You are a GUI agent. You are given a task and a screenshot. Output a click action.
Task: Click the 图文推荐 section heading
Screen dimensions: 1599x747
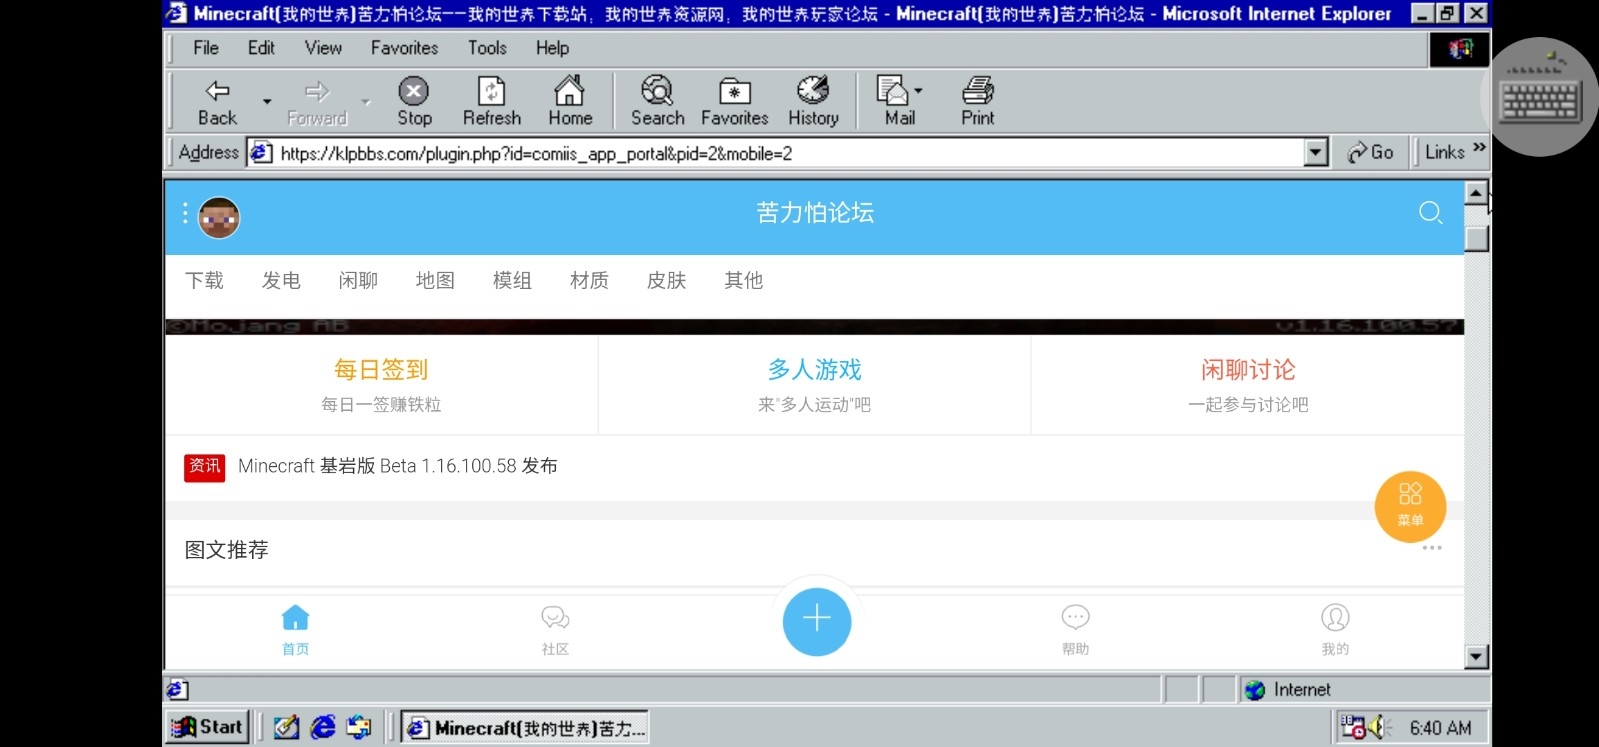[227, 550]
